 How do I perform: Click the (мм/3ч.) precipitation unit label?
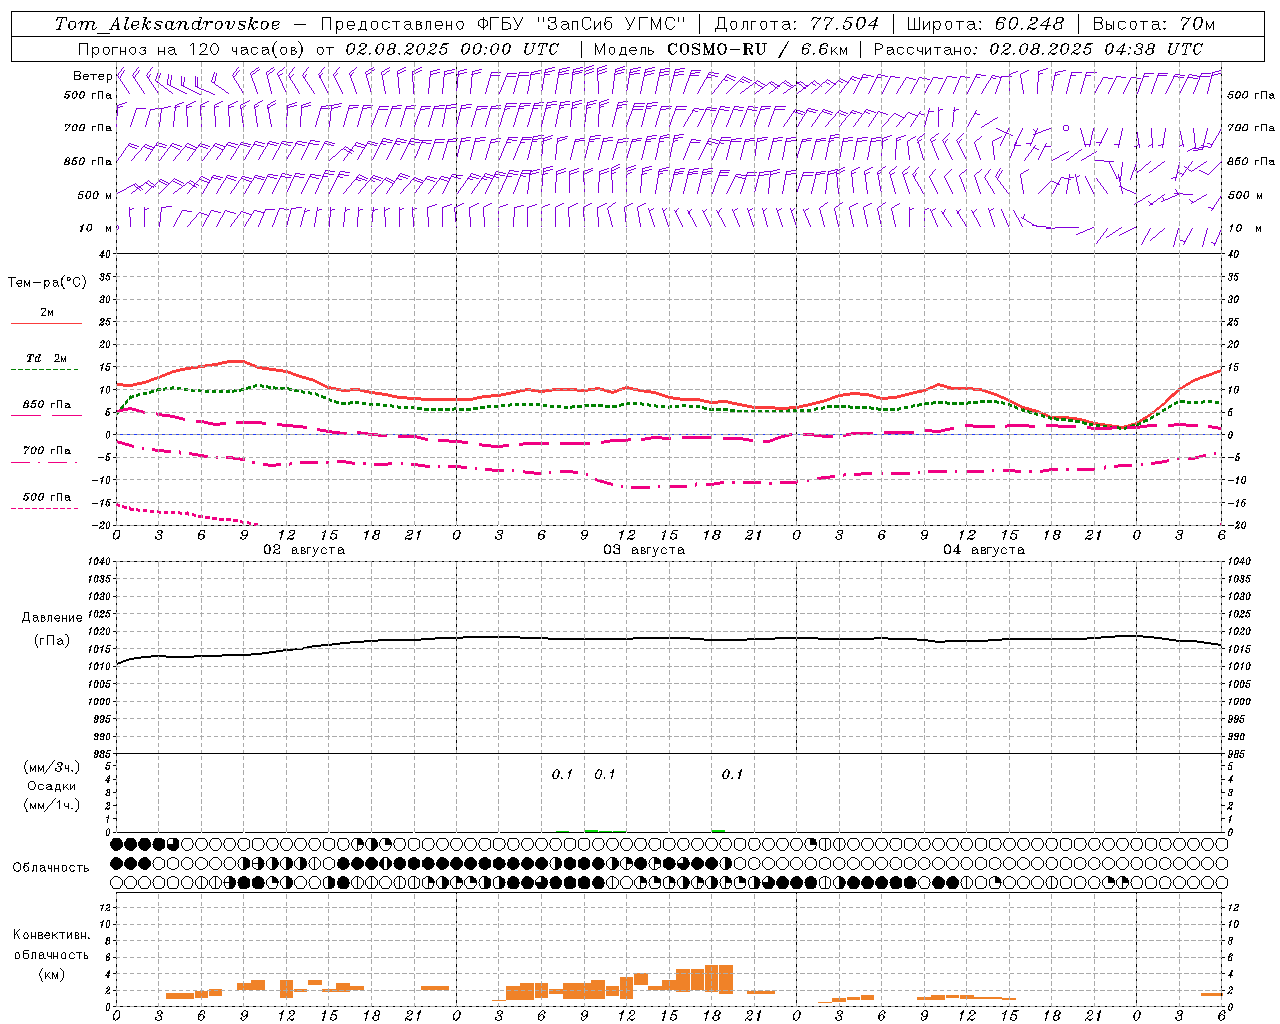point(51,767)
